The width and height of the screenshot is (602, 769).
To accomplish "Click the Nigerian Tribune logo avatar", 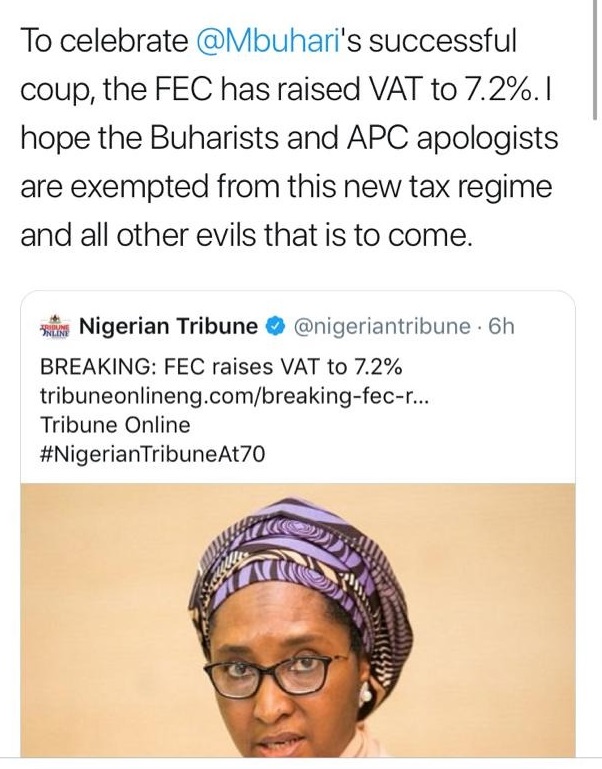I will (55, 326).
